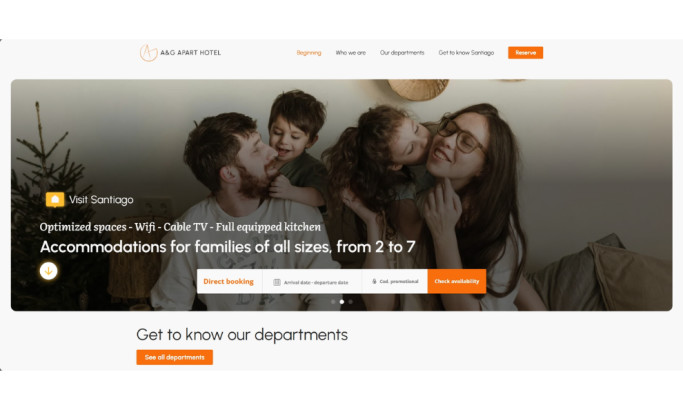The width and height of the screenshot is (683, 410).
Task: Click the Cod. promotional input field
Action: click(395, 281)
